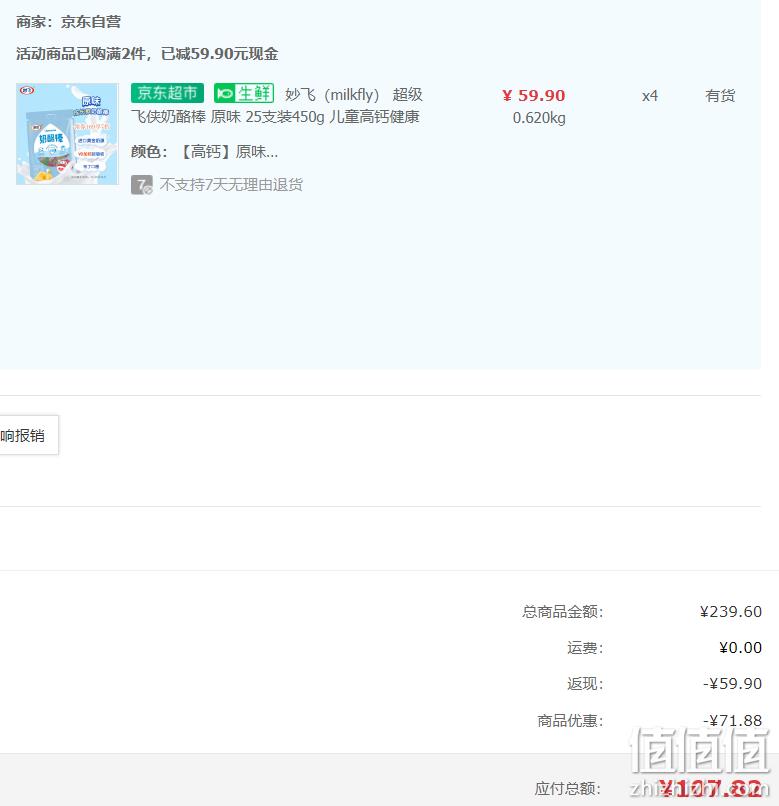Click the 7-day no-return icon
Image resolution: width=779 pixels, height=806 pixels.
(142, 185)
